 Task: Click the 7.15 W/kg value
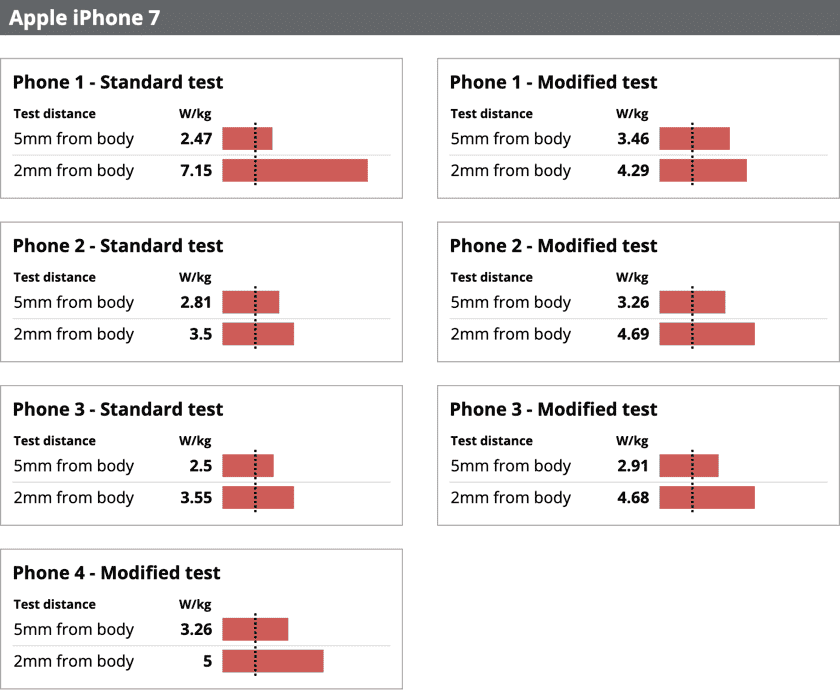click(x=196, y=171)
